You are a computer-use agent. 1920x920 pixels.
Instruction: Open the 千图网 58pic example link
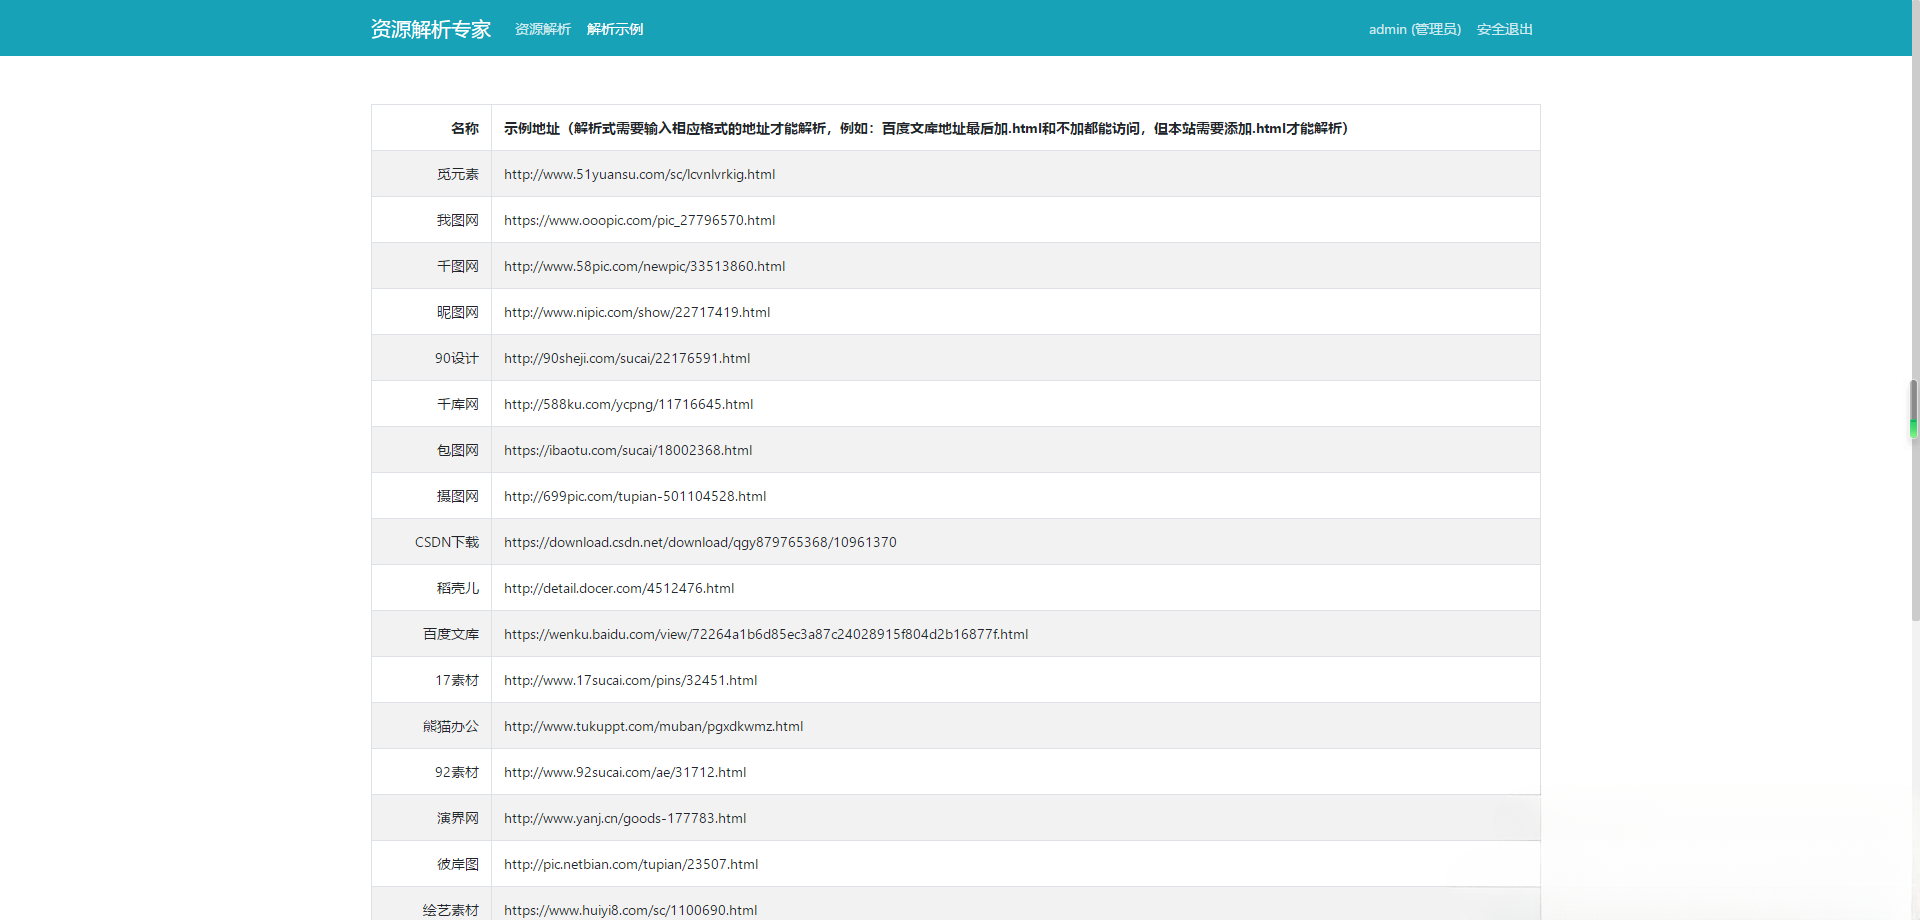tap(644, 266)
